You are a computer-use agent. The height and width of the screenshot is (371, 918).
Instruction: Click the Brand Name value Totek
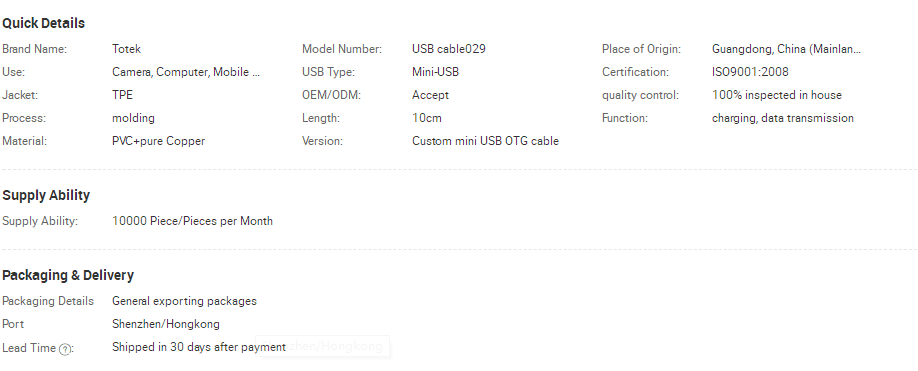tap(126, 49)
